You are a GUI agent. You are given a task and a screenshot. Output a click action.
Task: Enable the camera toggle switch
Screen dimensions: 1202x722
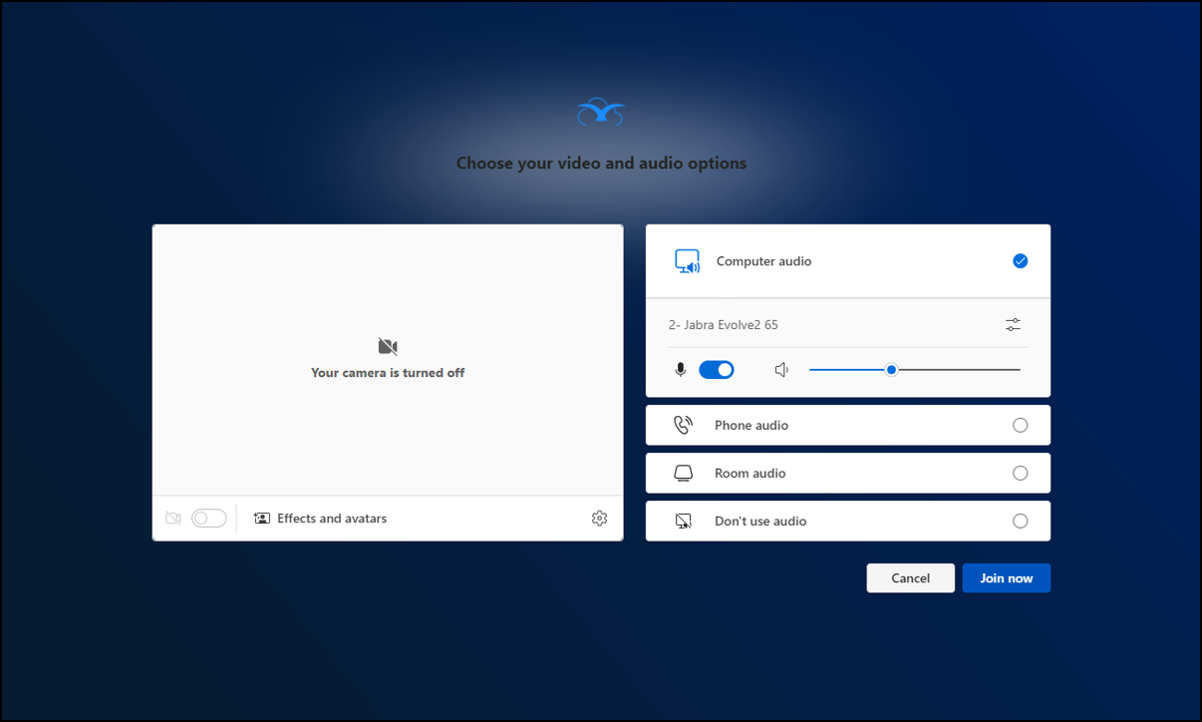209,518
